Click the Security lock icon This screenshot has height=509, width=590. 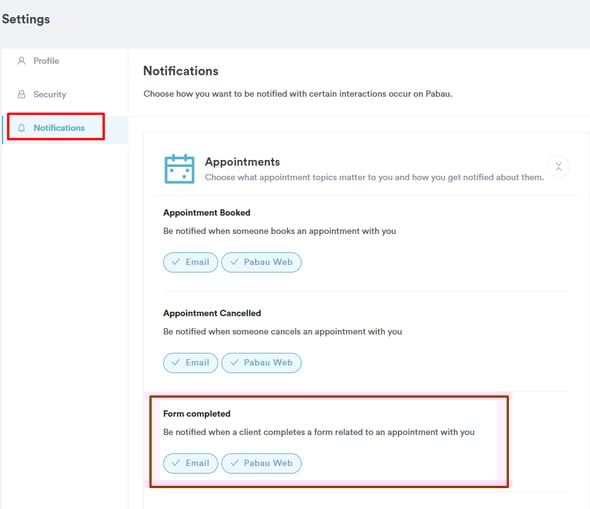pyautogui.click(x=21, y=94)
